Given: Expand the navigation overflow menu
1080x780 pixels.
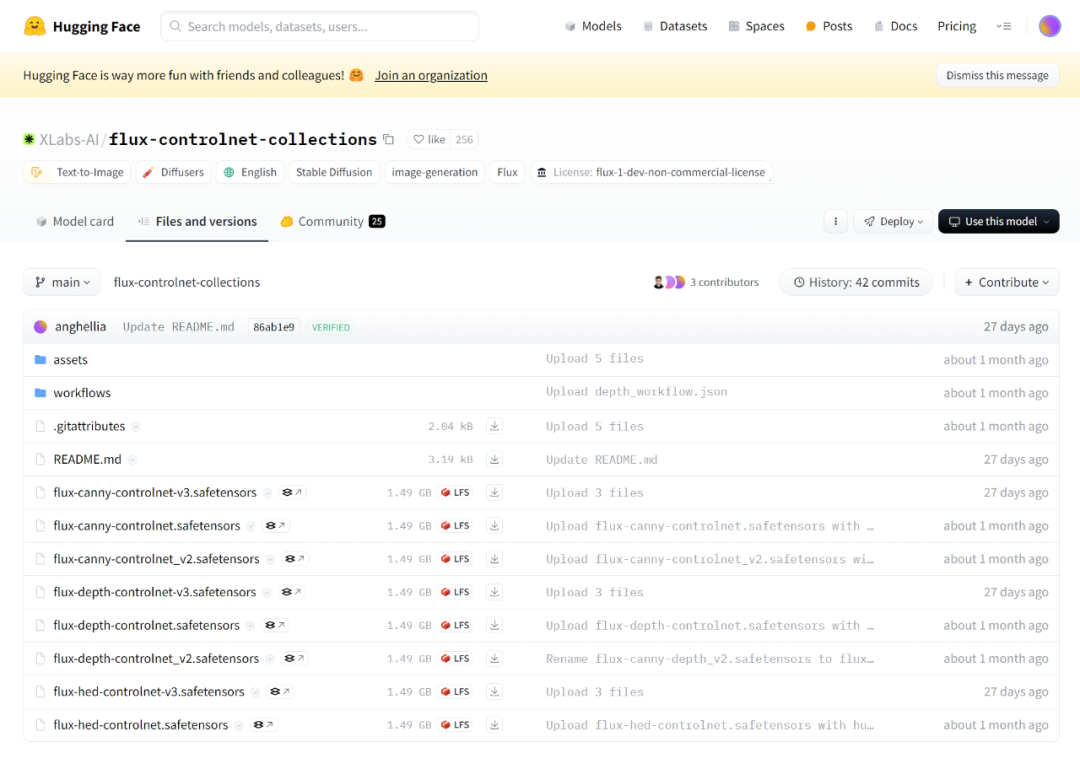Looking at the screenshot, I should [x=1004, y=26].
